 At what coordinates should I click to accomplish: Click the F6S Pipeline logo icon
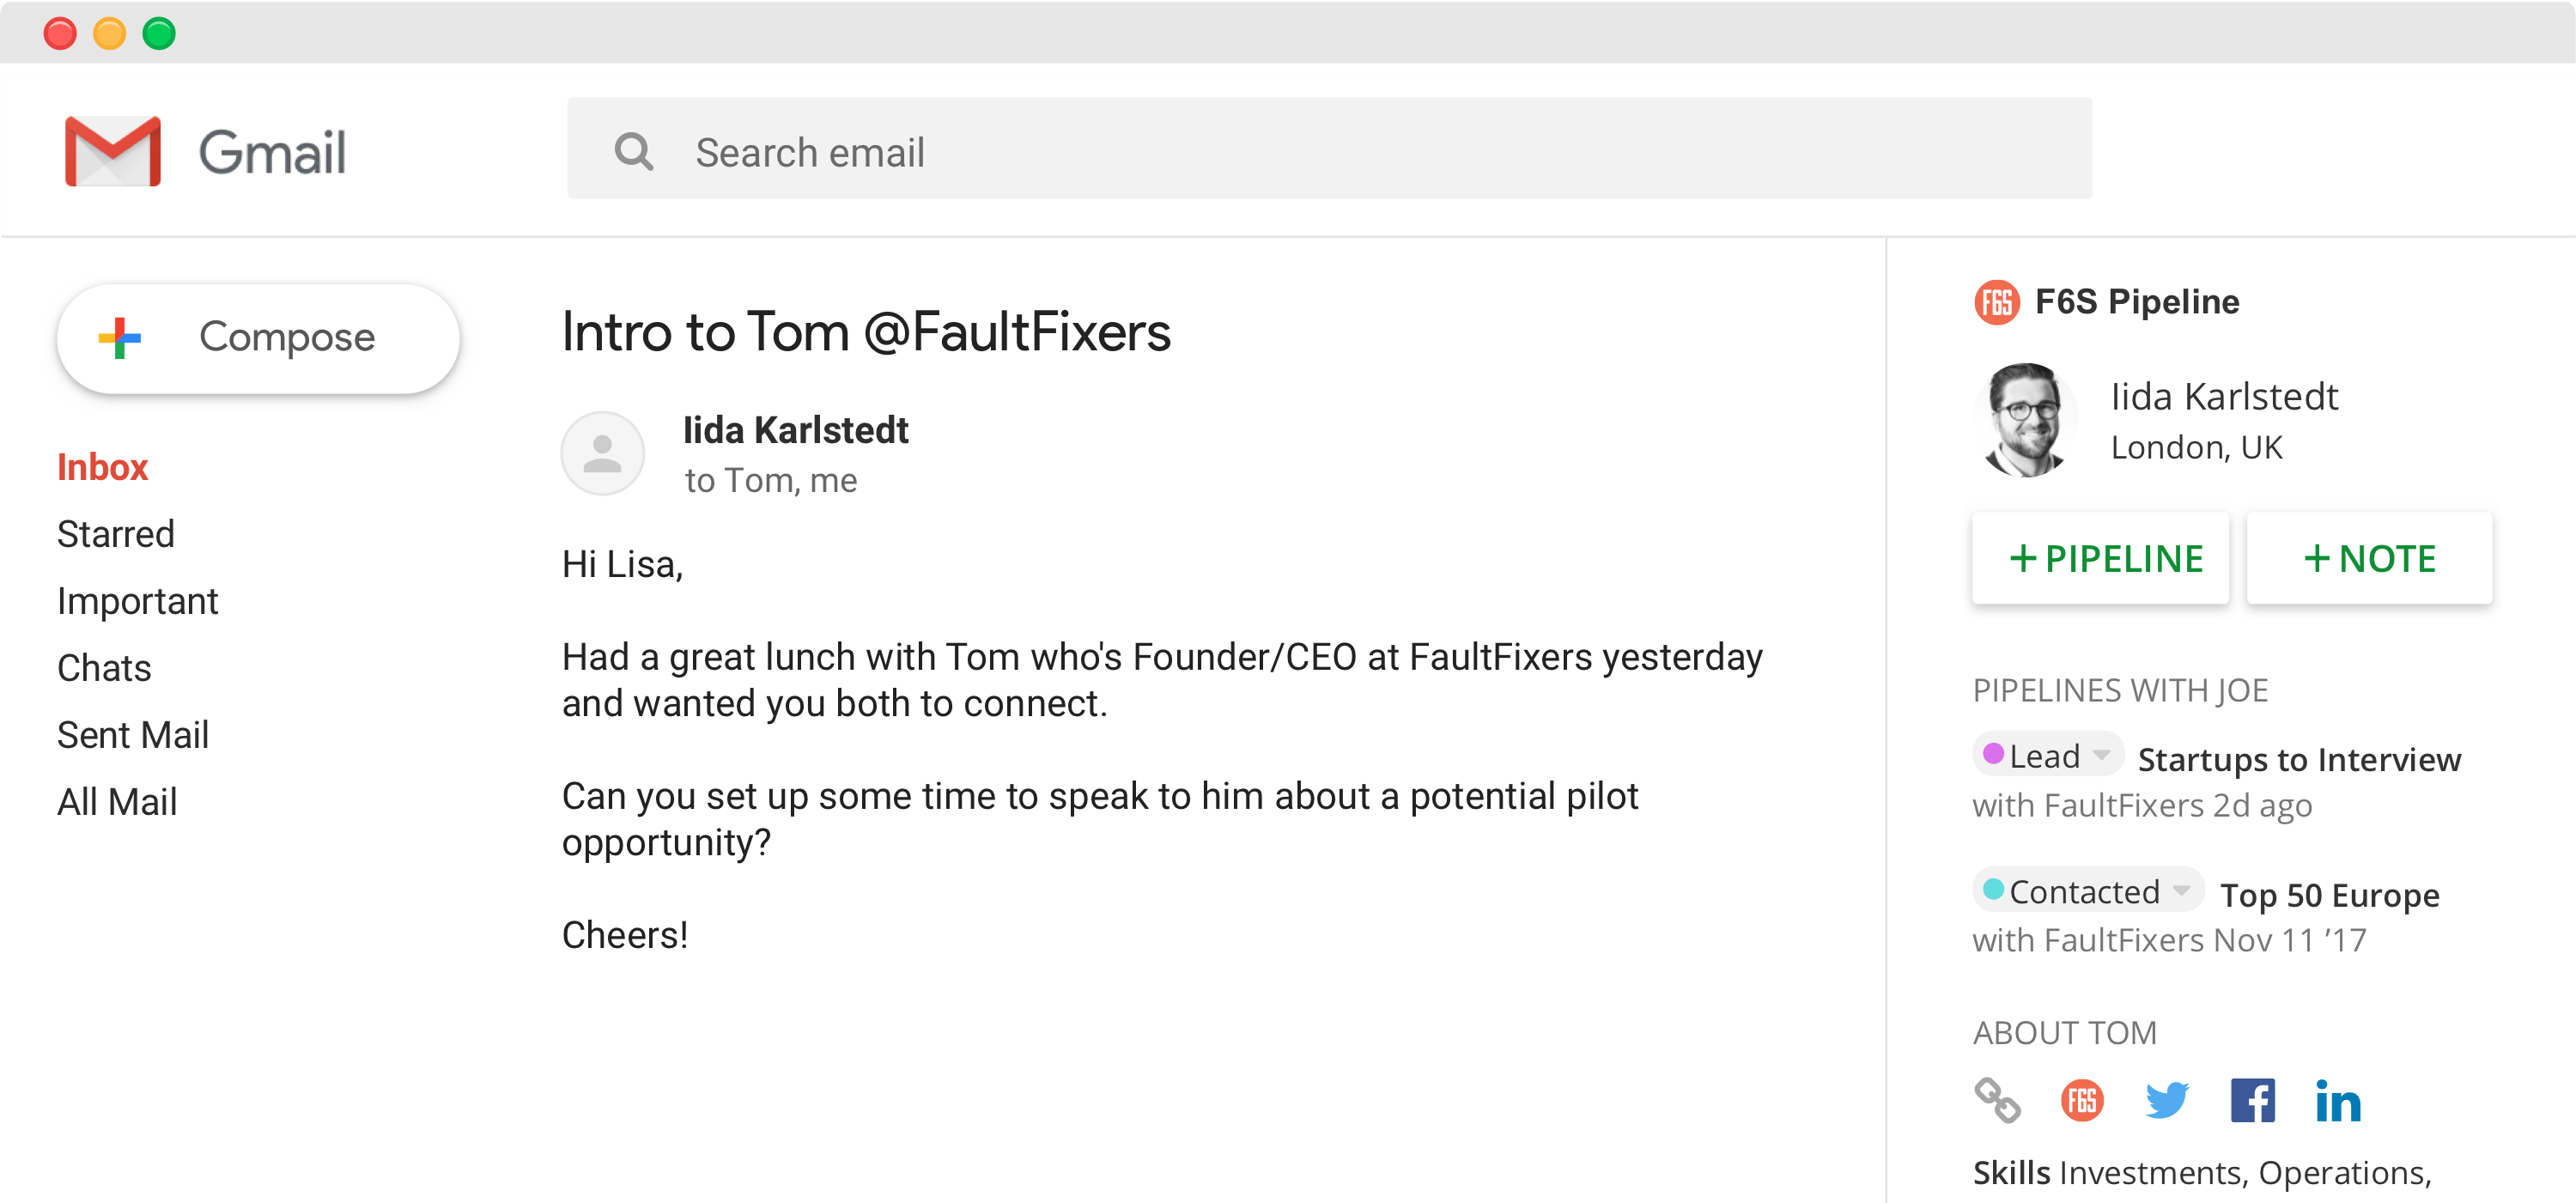[x=1996, y=302]
